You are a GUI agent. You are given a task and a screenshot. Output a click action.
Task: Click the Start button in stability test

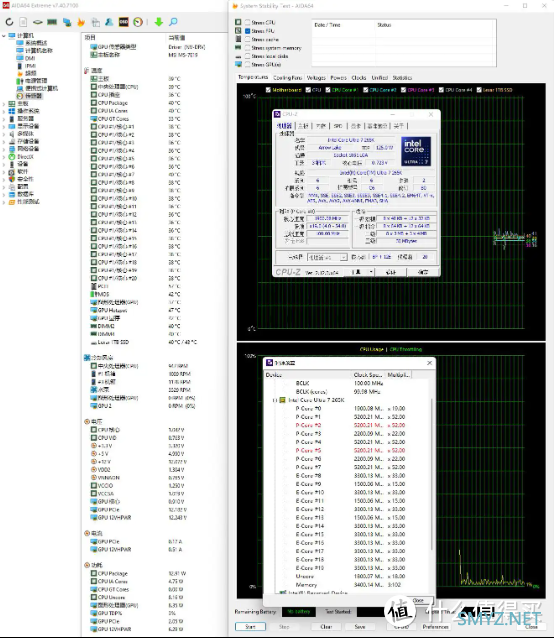[250, 627]
